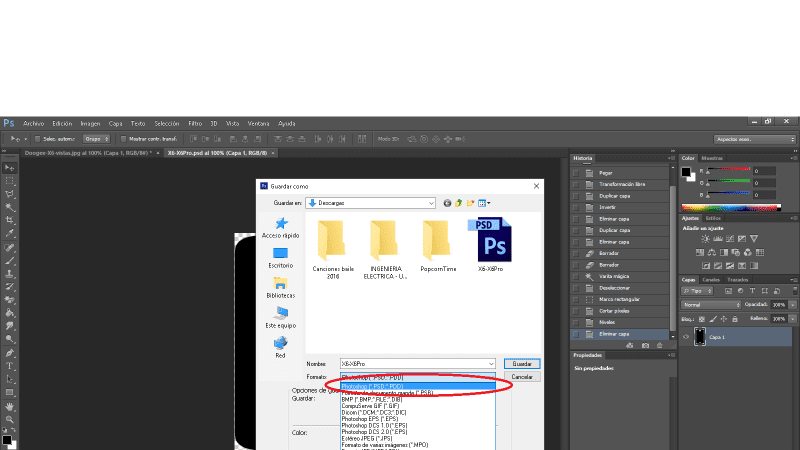Add a Vibrance adjustment (triangle icon)
The width and height of the screenshot is (800, 450).
click(x=754, y=239)
